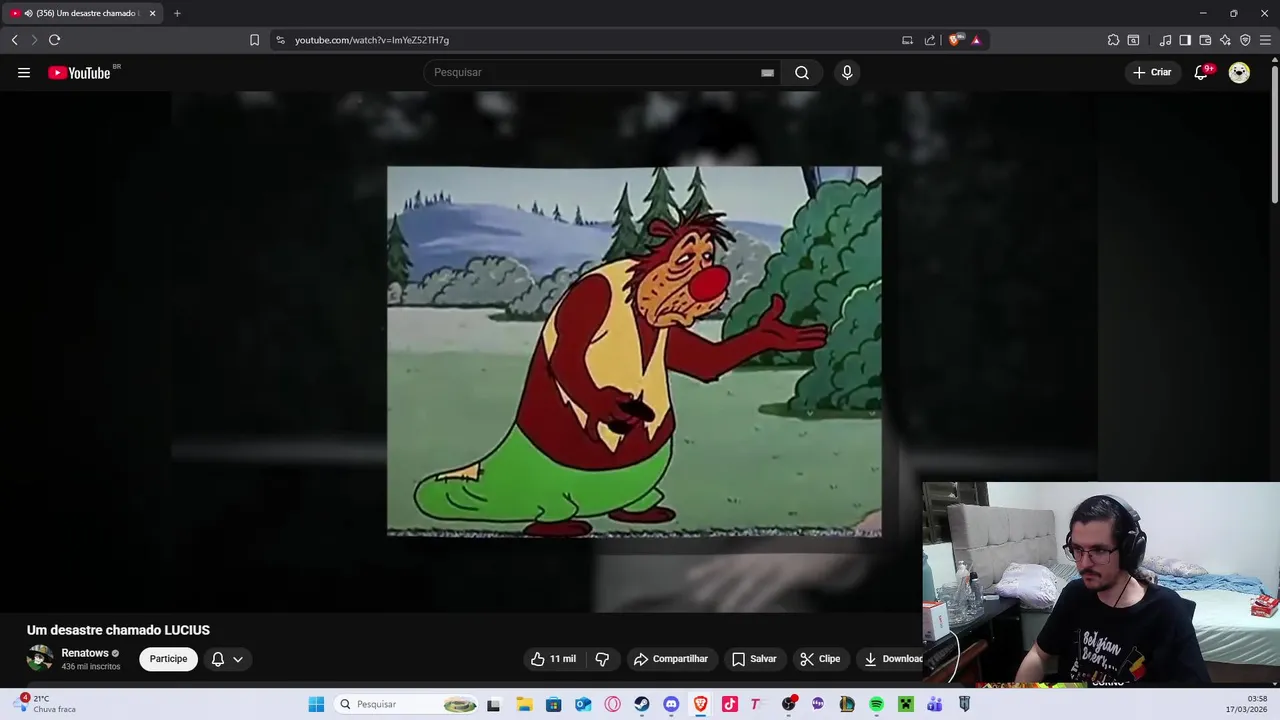Open Minecraft from taskbar
Screen dimensions: 1280x720
pos(905,704)
